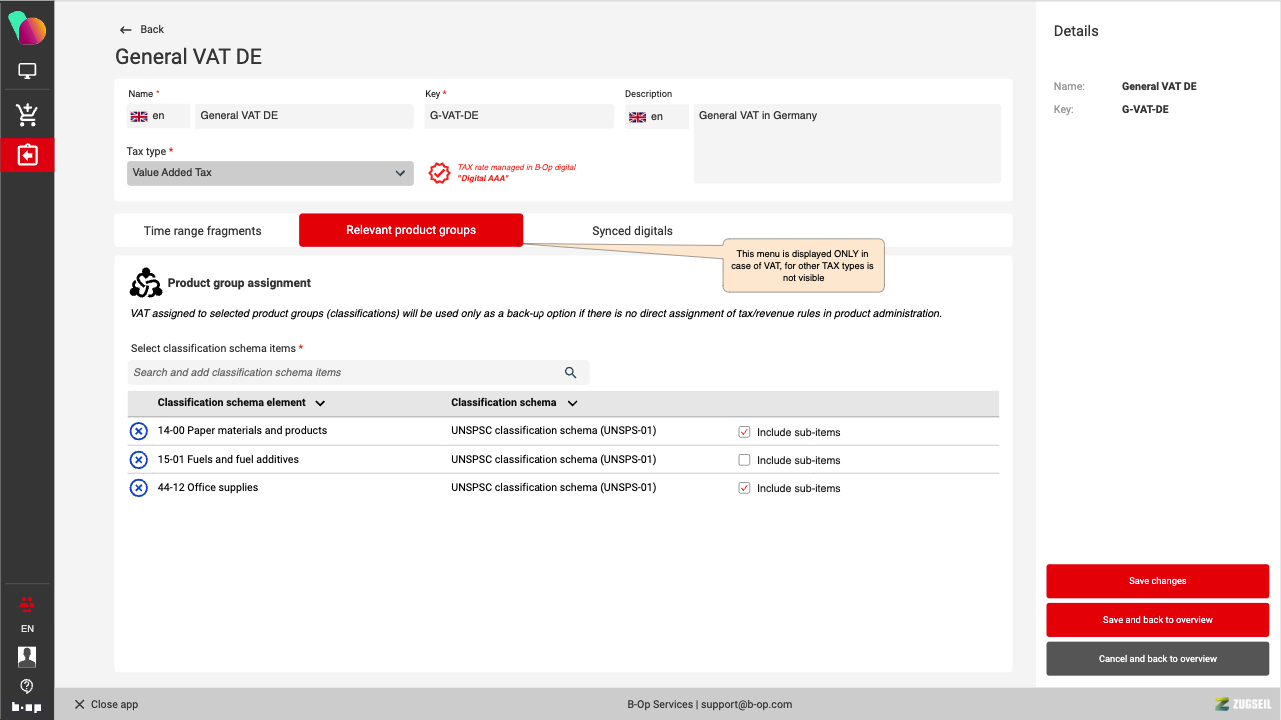1281x720 pixels.
Task: Click the classification schema search field
Action: 340,373
